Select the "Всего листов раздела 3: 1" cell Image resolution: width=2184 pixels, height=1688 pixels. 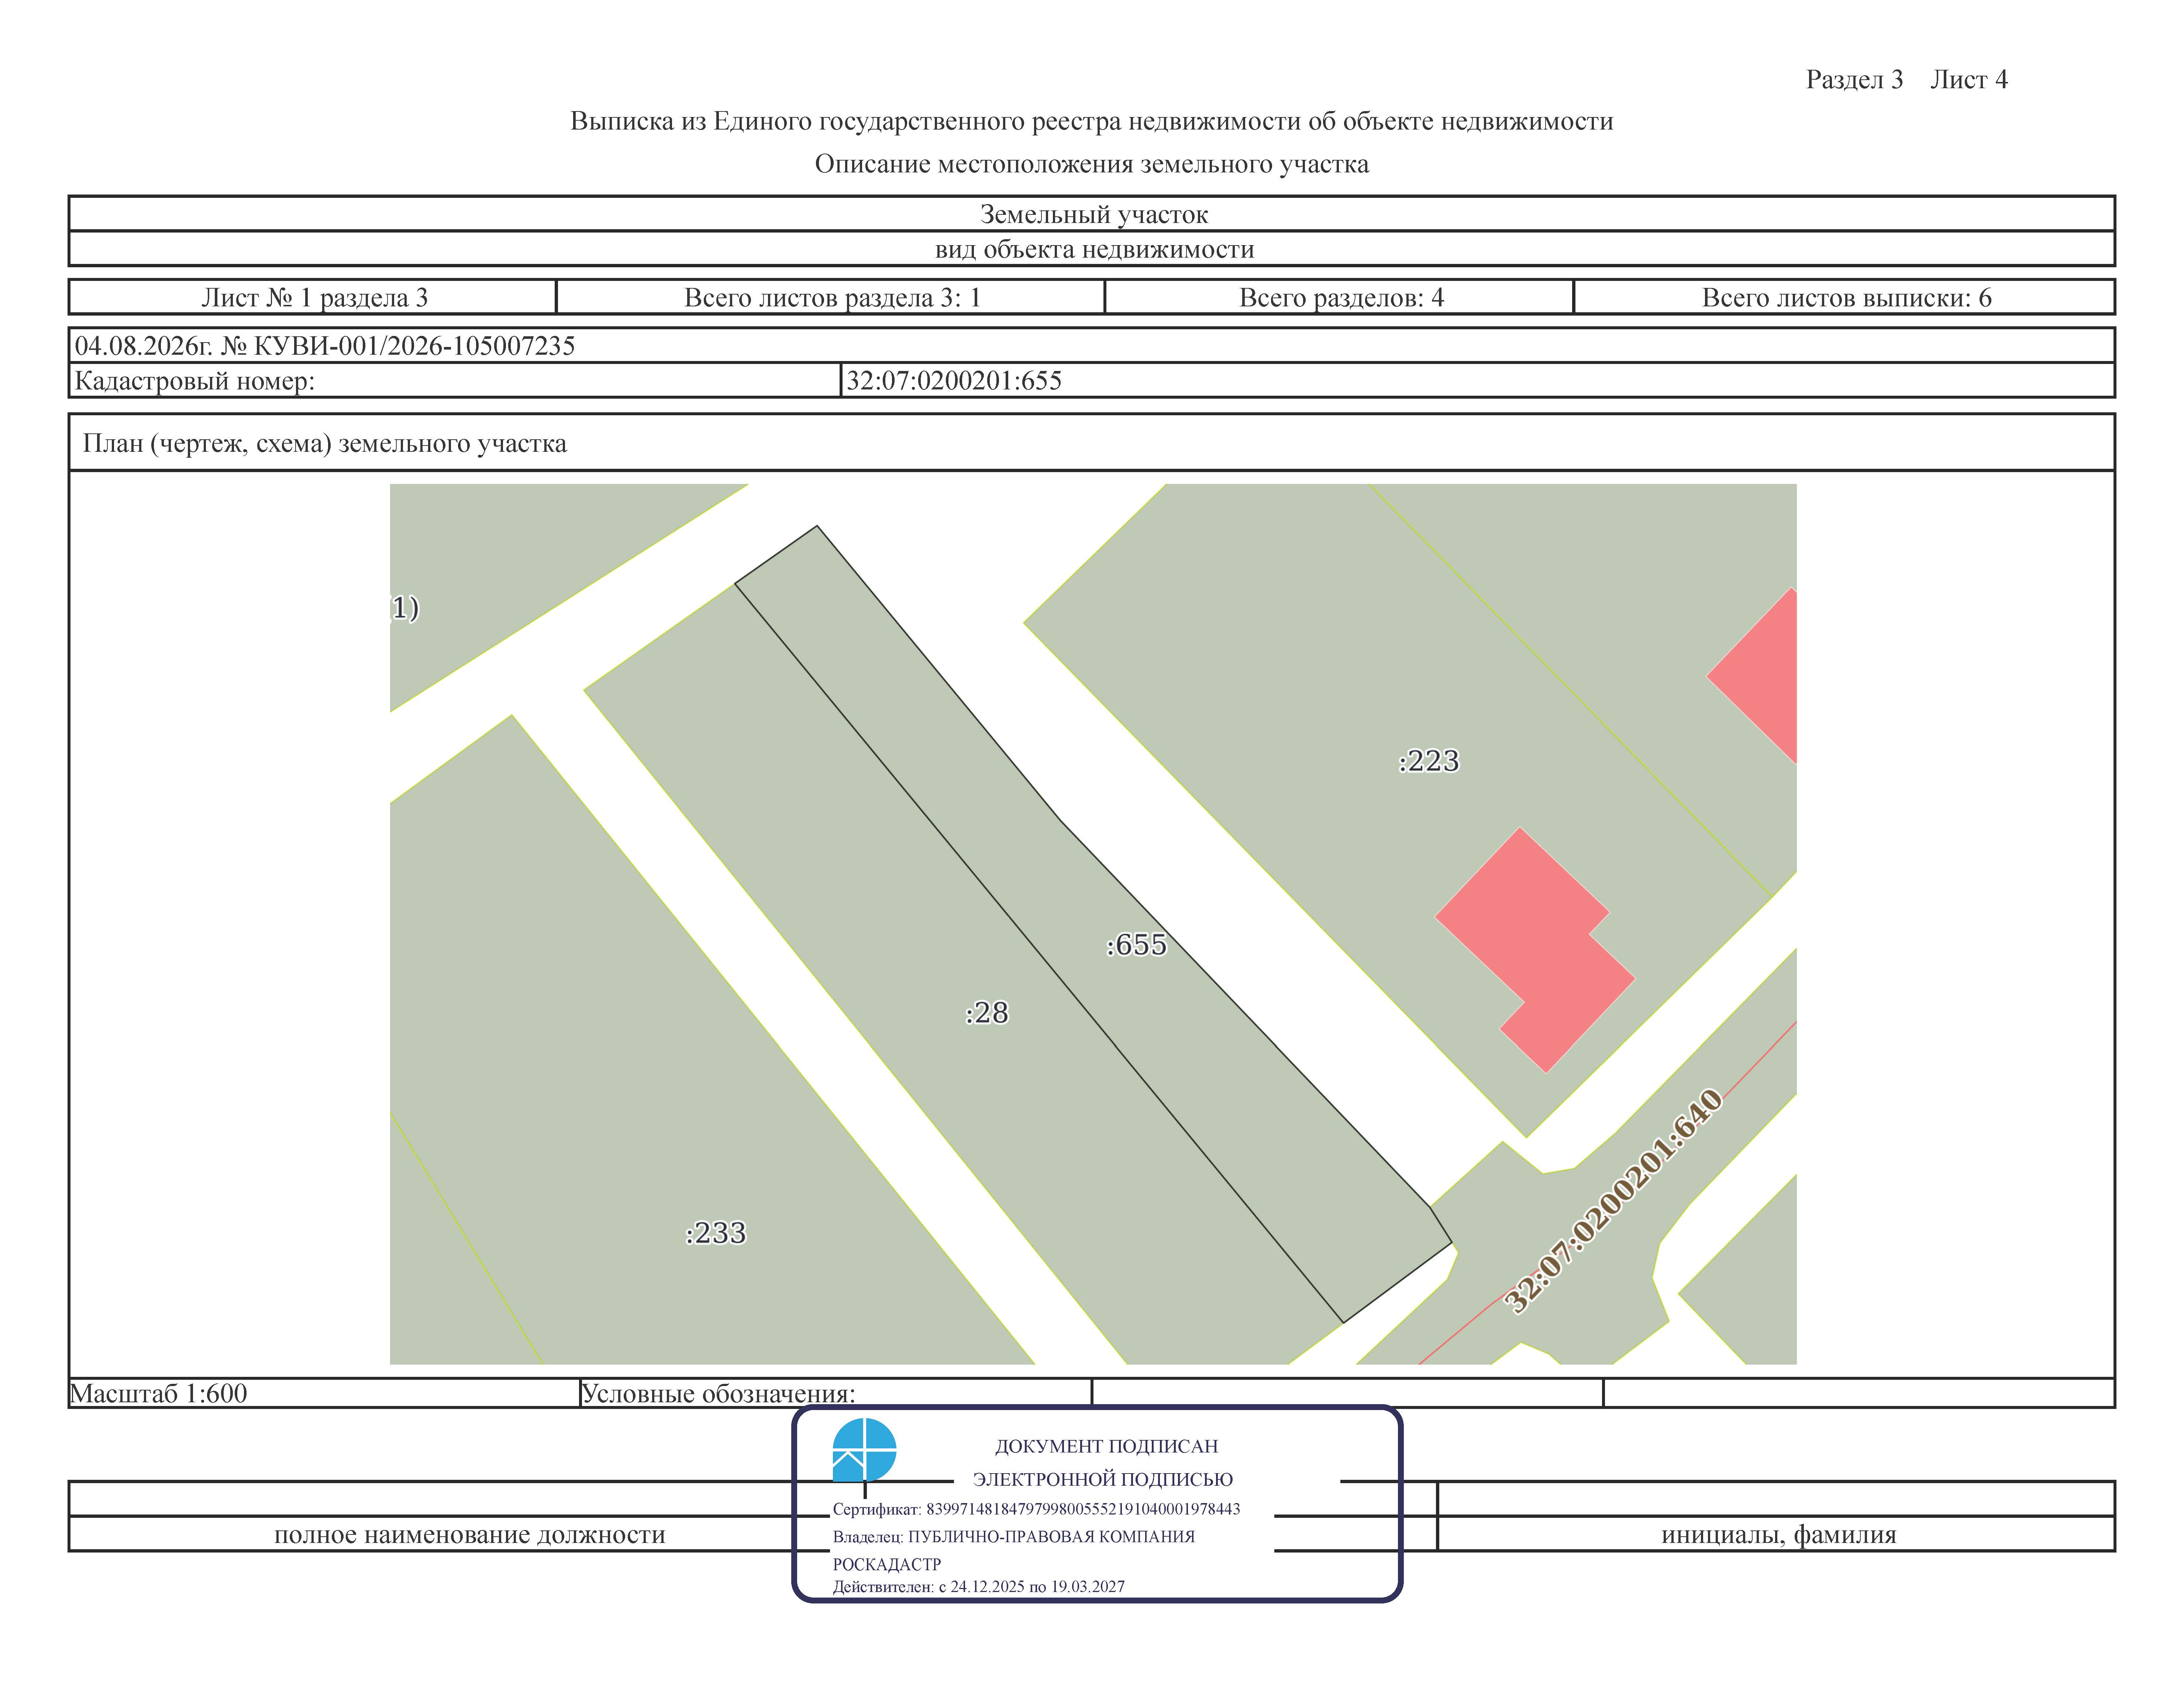coord(831,297)
